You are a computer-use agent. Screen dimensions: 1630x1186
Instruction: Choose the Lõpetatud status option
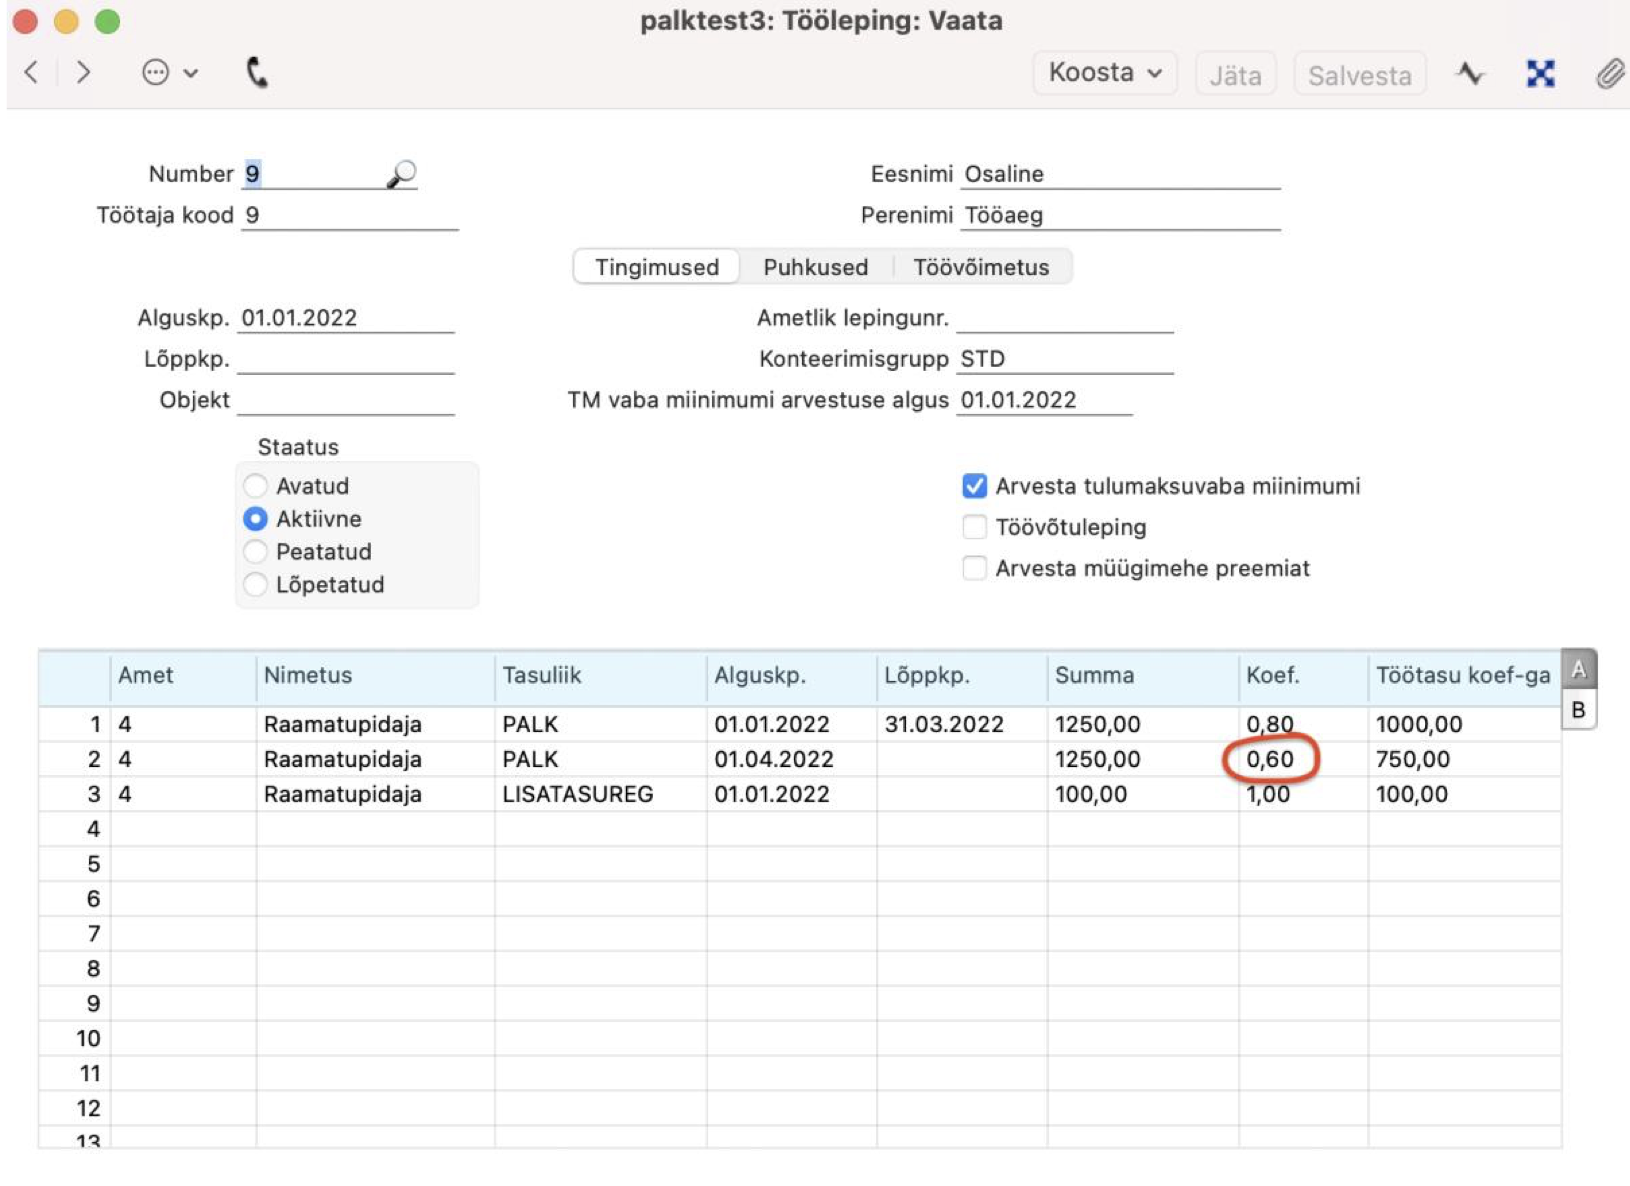[256, 585]
